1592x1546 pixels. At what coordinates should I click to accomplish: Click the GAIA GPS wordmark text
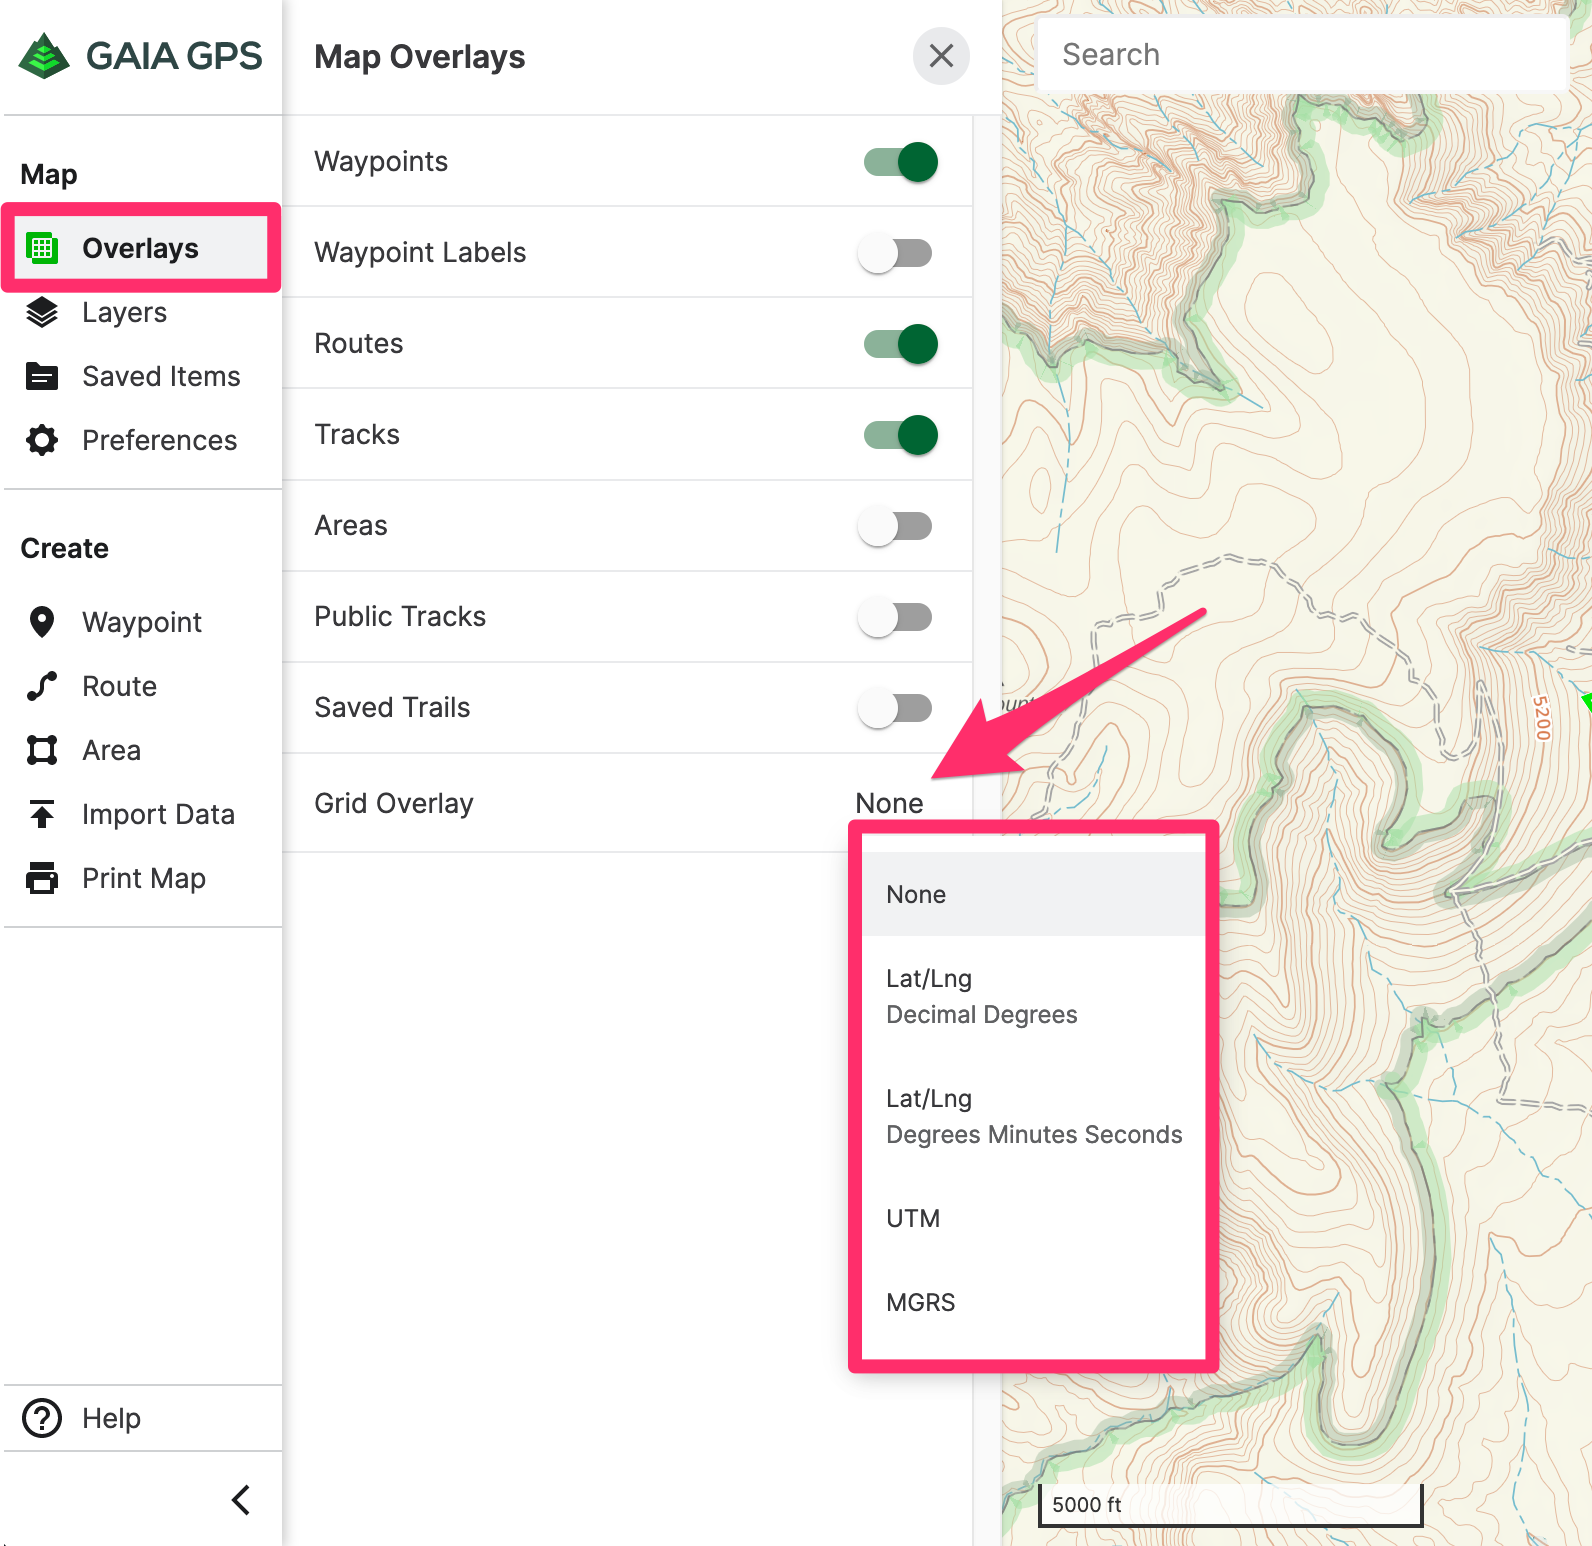(x=174, y=56)
